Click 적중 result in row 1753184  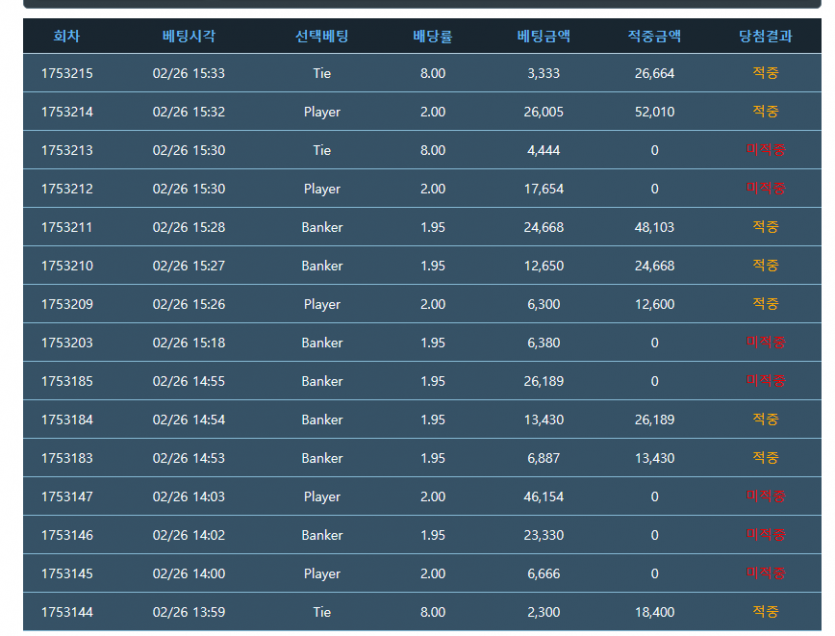coord(765,419)
